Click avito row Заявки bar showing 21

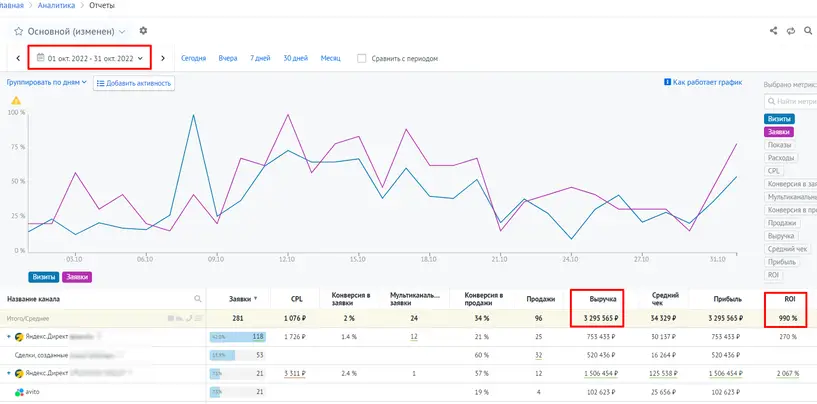tap(238, 392)
